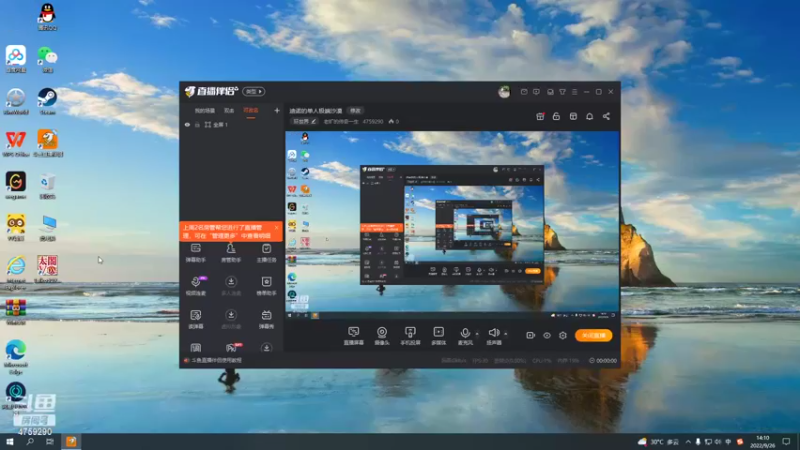Open the first message icon in title bar
This screenshot has width=800, height=450.
pyautogui.click(x=524, y=92)
